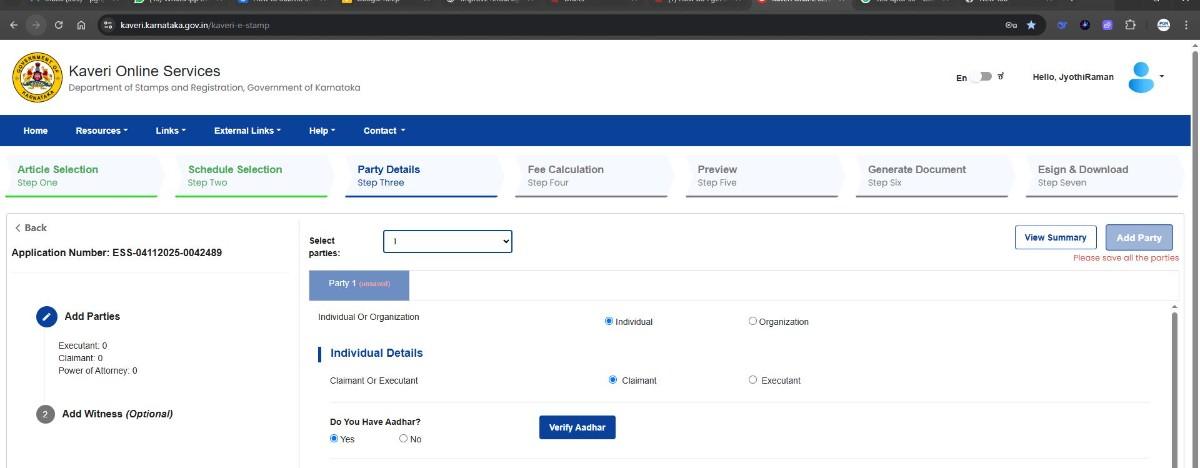This screenshot has width=1200, height=468.
Task: Click the blue user profile avatar
Action: pyautogui.click(x=1140, y=77)
